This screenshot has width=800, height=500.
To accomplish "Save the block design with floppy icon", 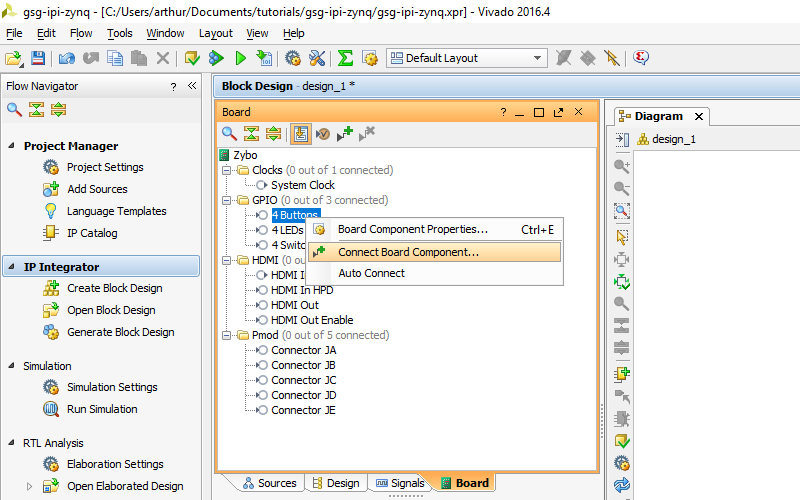I will (38, 58).
